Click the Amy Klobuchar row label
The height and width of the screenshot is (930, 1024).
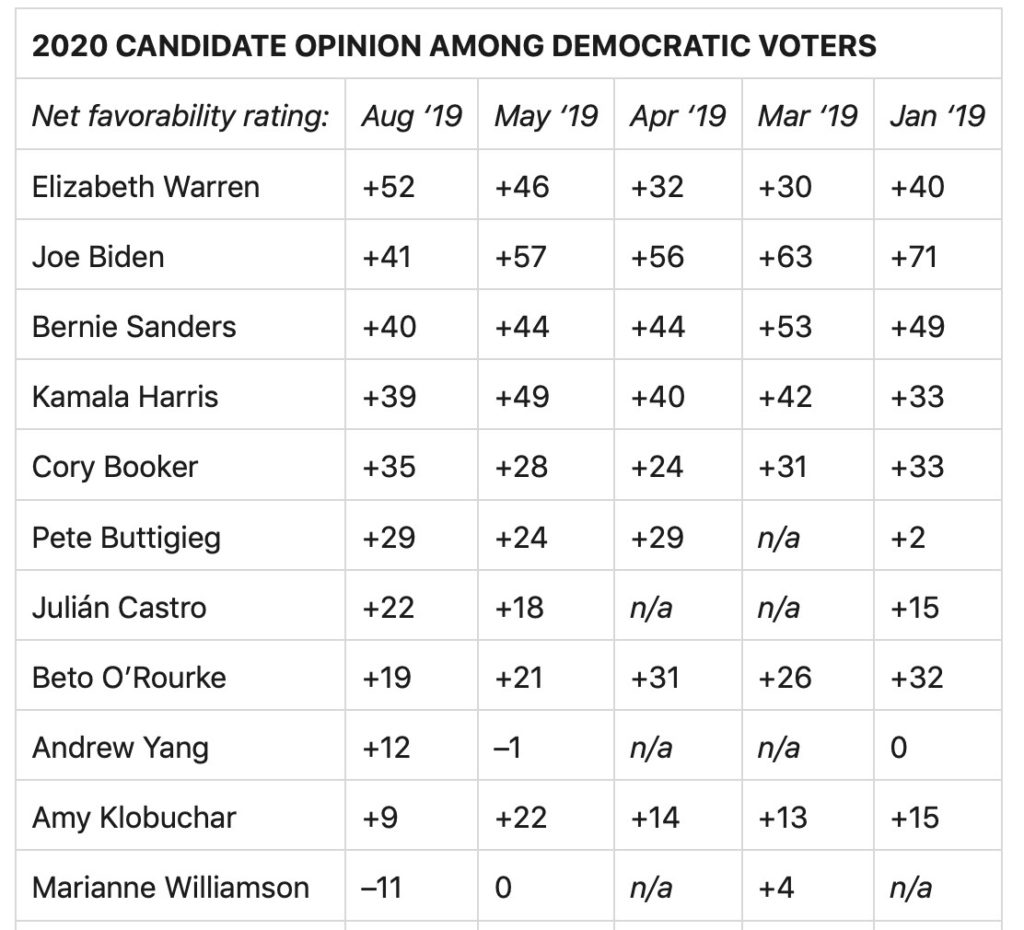134,817
